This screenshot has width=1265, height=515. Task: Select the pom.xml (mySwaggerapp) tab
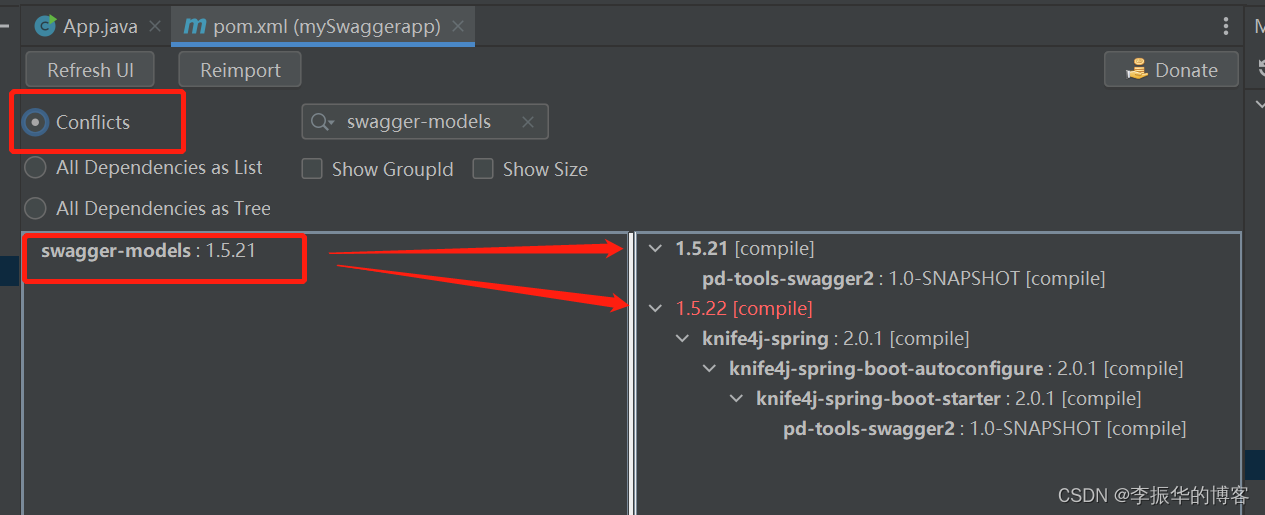322,27
